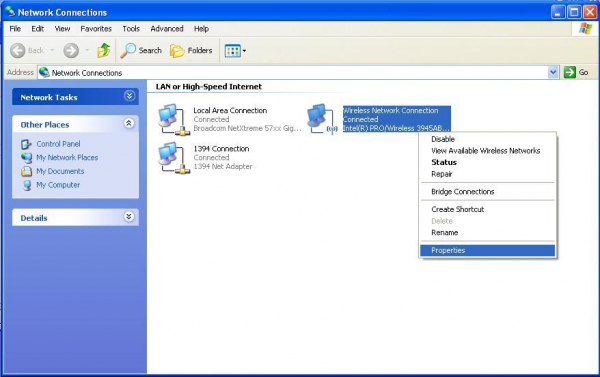The image size is (600, 377).
Task: Open My Documents link
Action: pyautogui.click(x=60, y=171)
